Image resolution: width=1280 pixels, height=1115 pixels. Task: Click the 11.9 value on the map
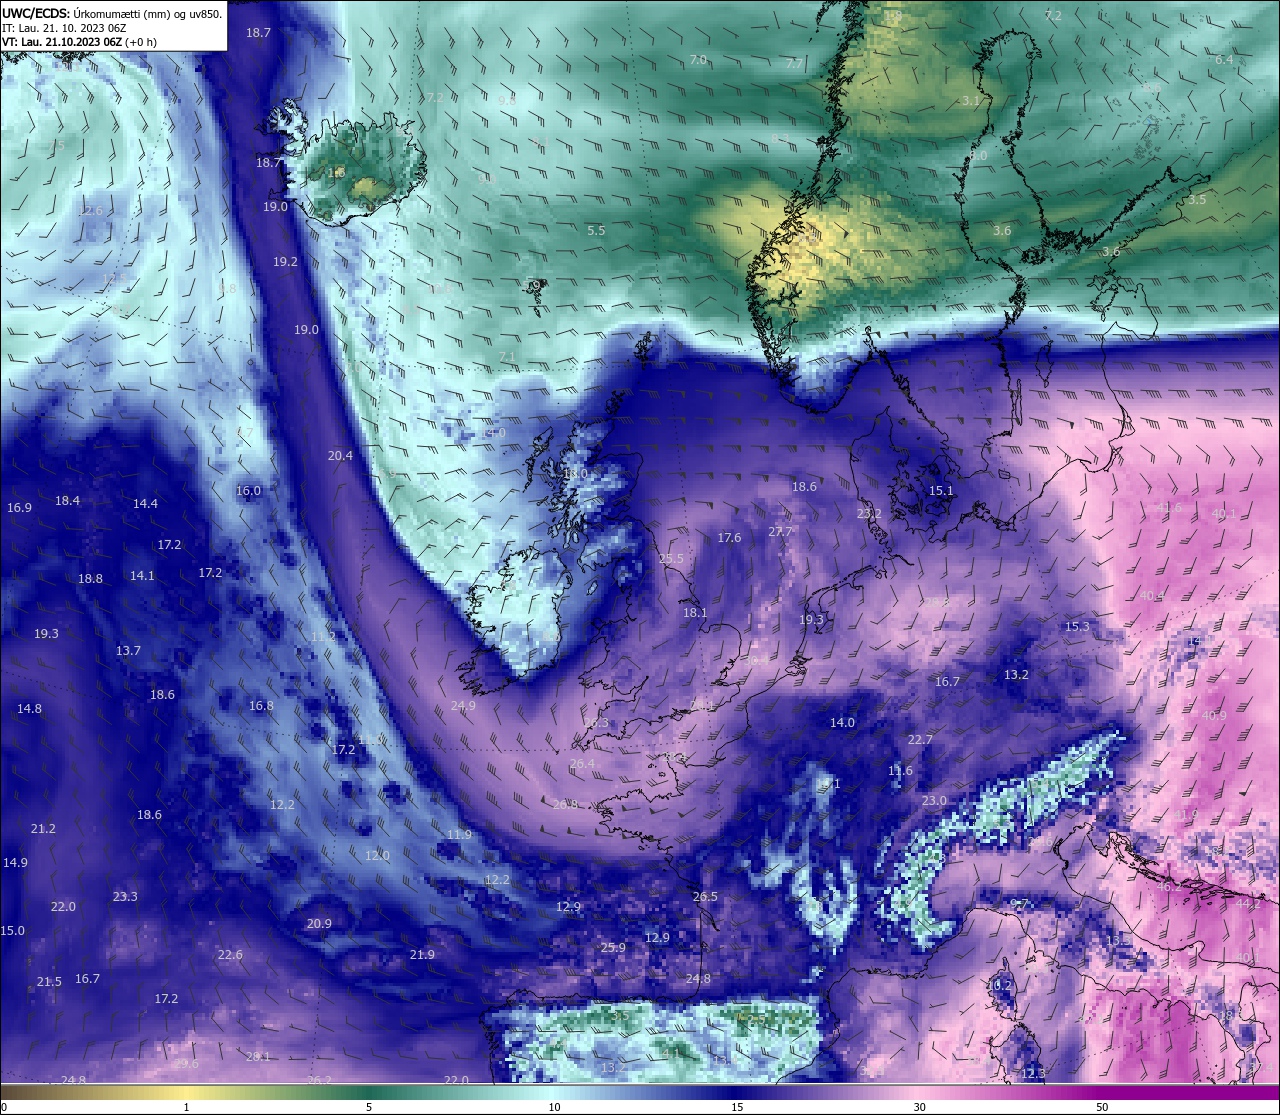click(459, 835)
